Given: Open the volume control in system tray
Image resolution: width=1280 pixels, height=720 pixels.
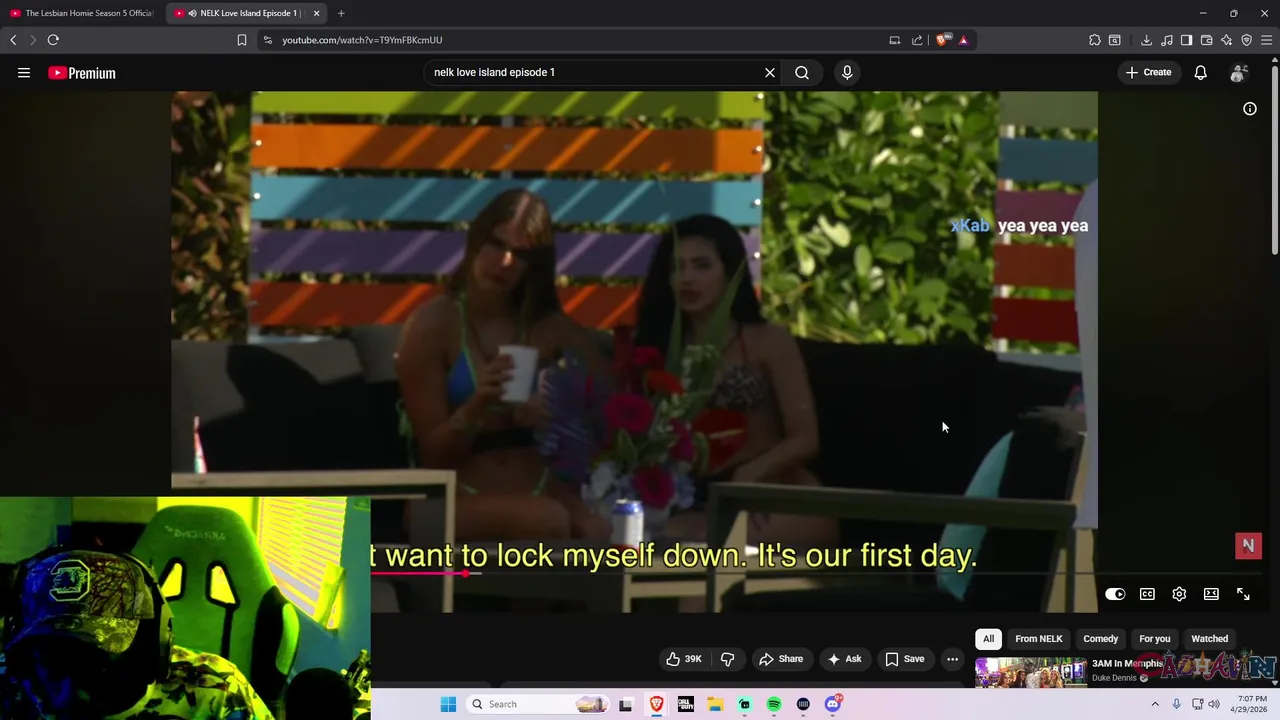Looking at the screenshot, I should (x=1214, y=704).
